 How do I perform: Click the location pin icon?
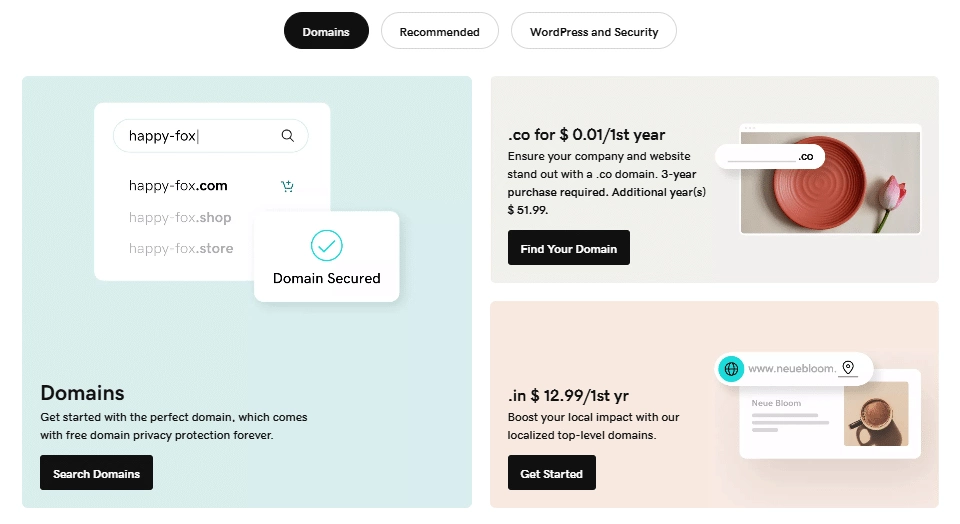click(848, 369)
